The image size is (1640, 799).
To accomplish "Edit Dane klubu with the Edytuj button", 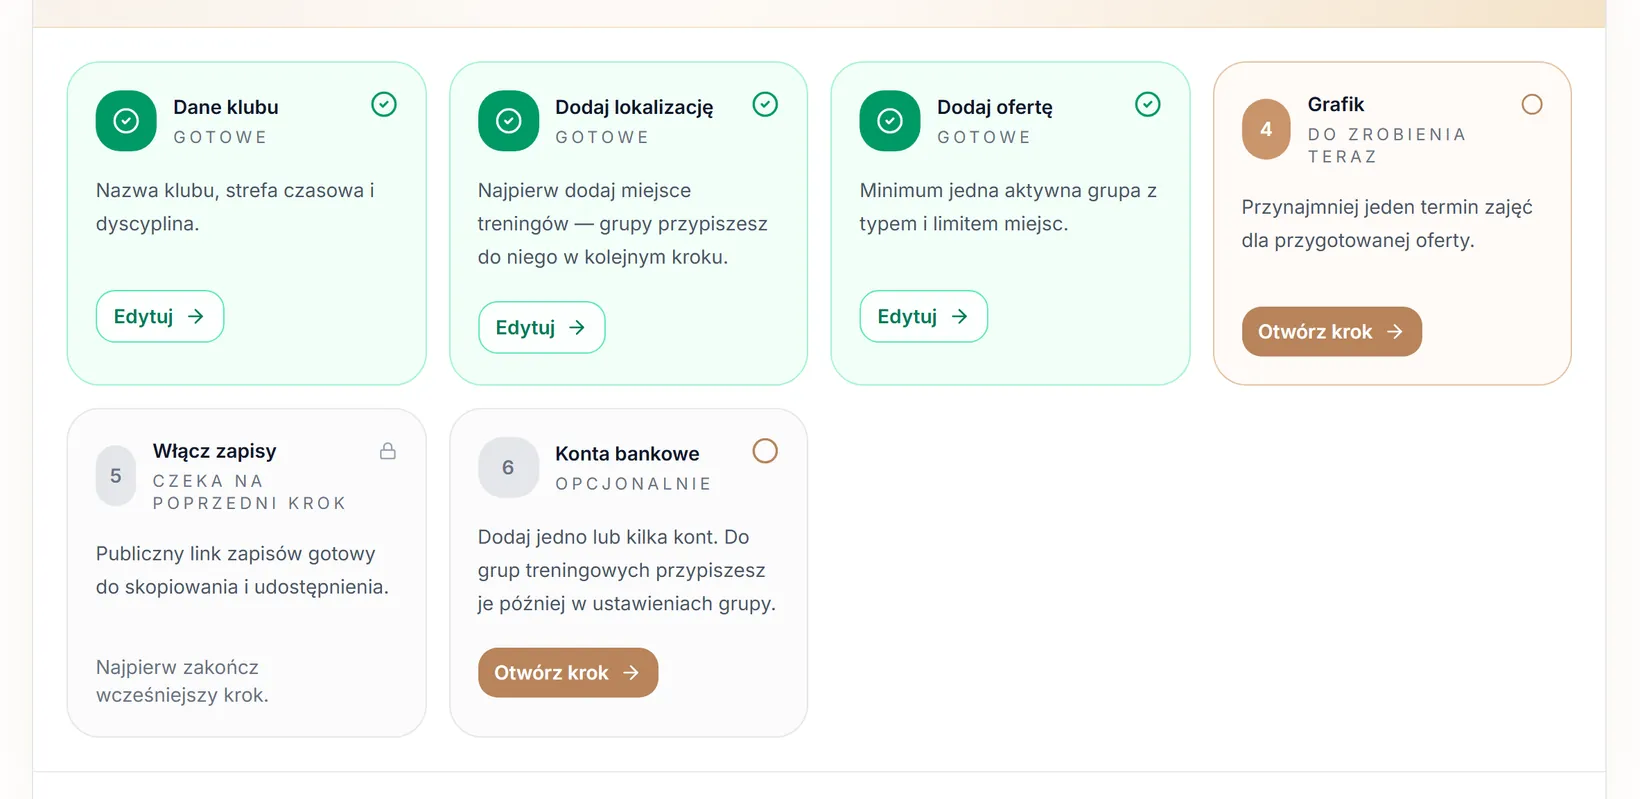I will pos(160,316).
